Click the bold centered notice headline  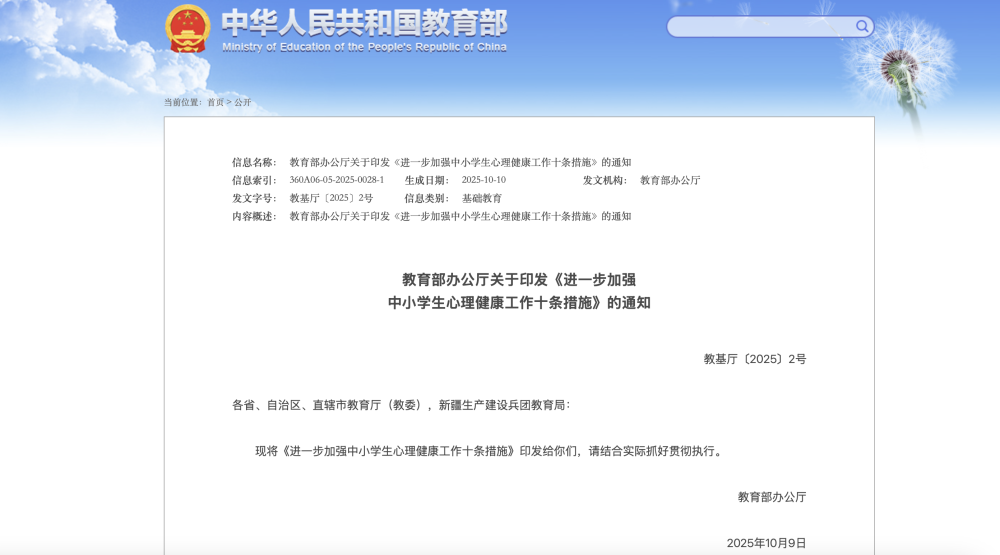[x=519, y=291]
